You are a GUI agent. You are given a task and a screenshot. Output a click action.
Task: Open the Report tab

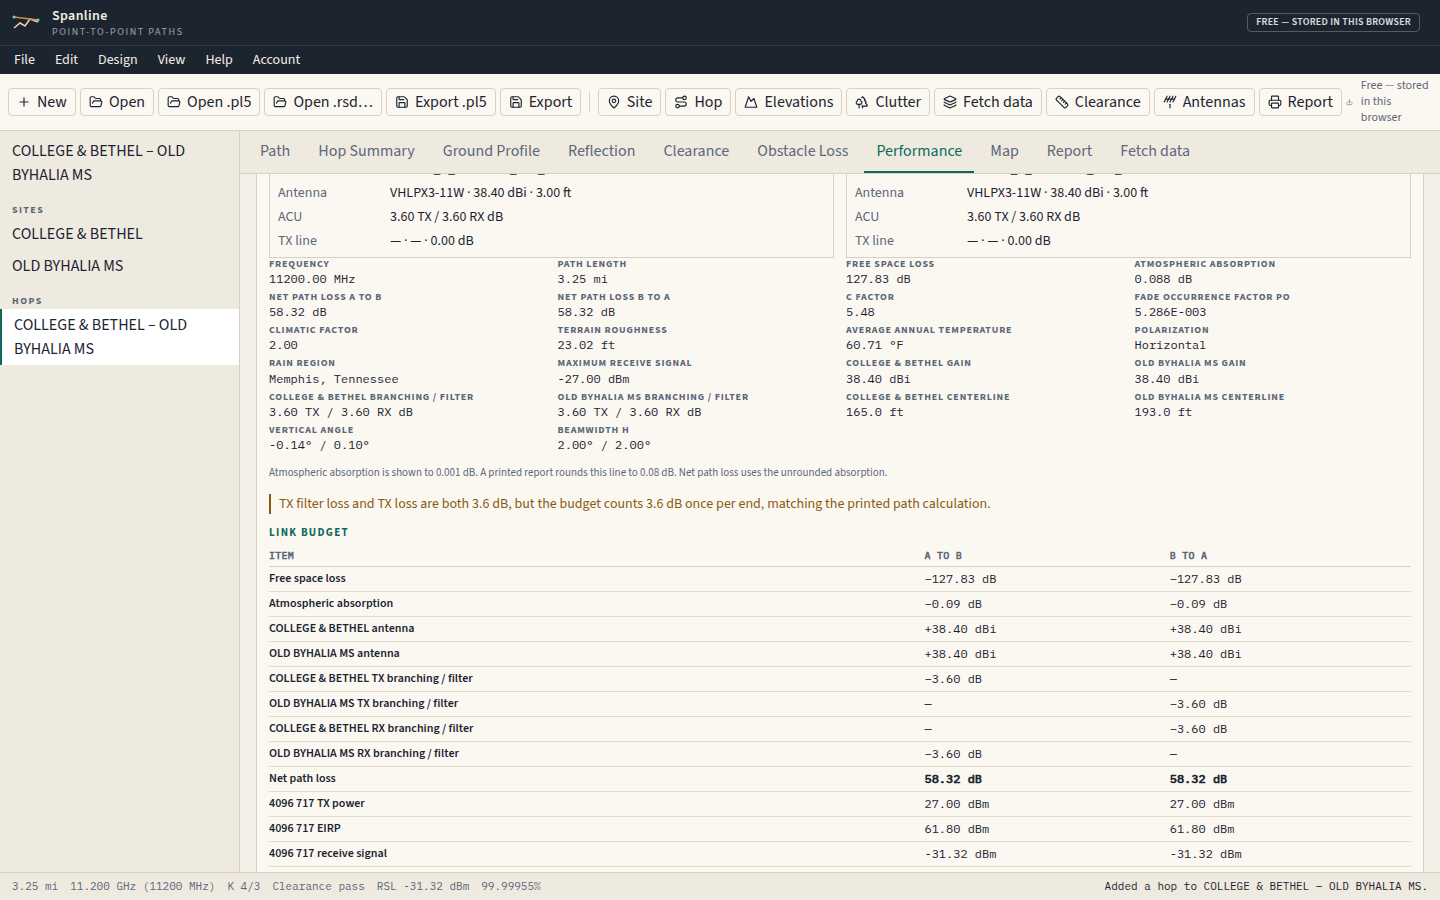(x=1070, y=151)
